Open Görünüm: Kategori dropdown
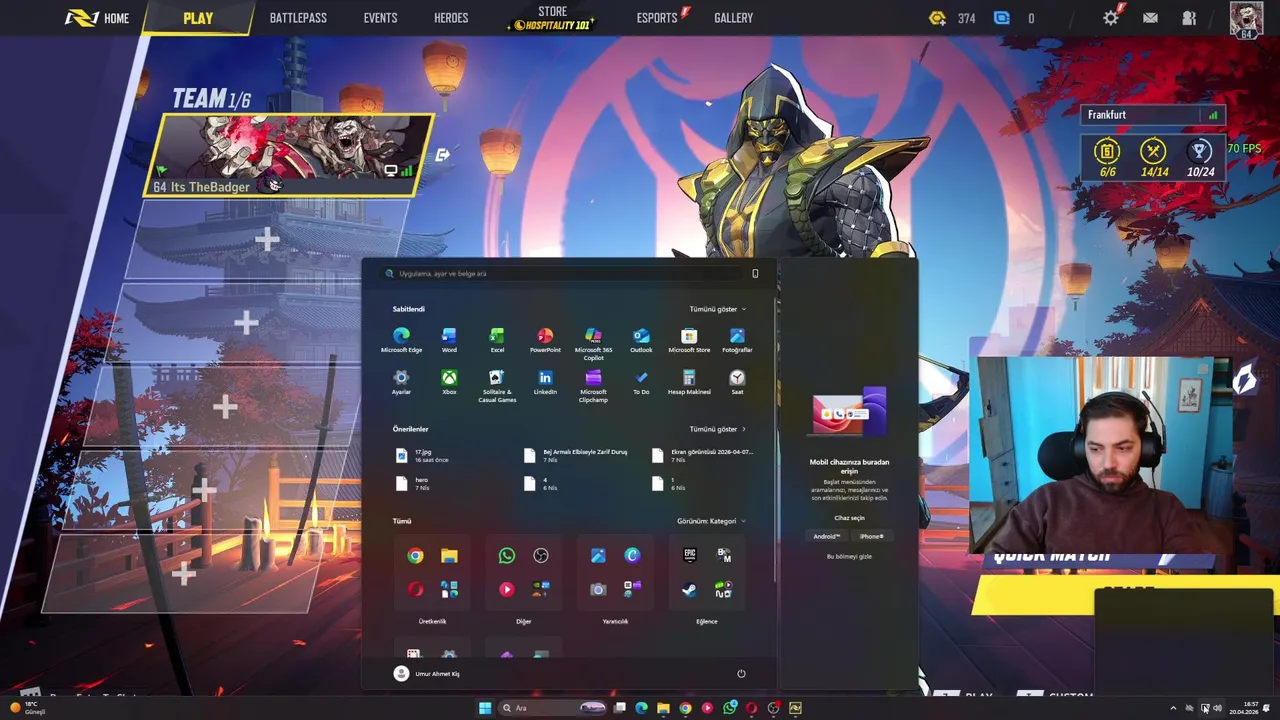Image resolution: width=1280 pixels, height=720 pixels. coord(711,521)
